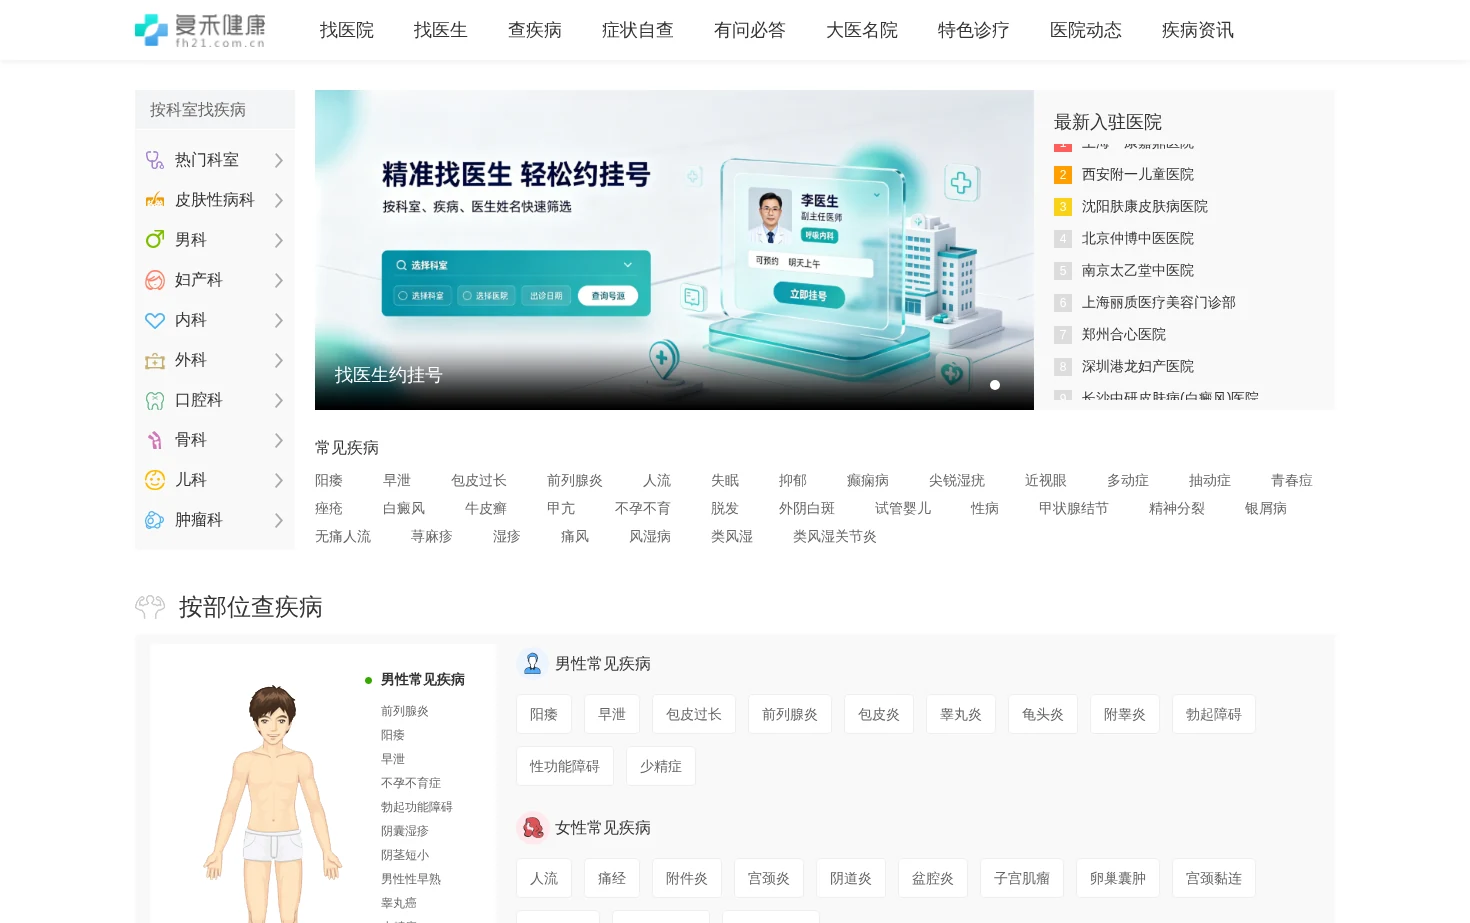Click the 类风湿关节炎 common disease link
The width and height of the screenshot is (1470, 923).
(x=835, y=536)
